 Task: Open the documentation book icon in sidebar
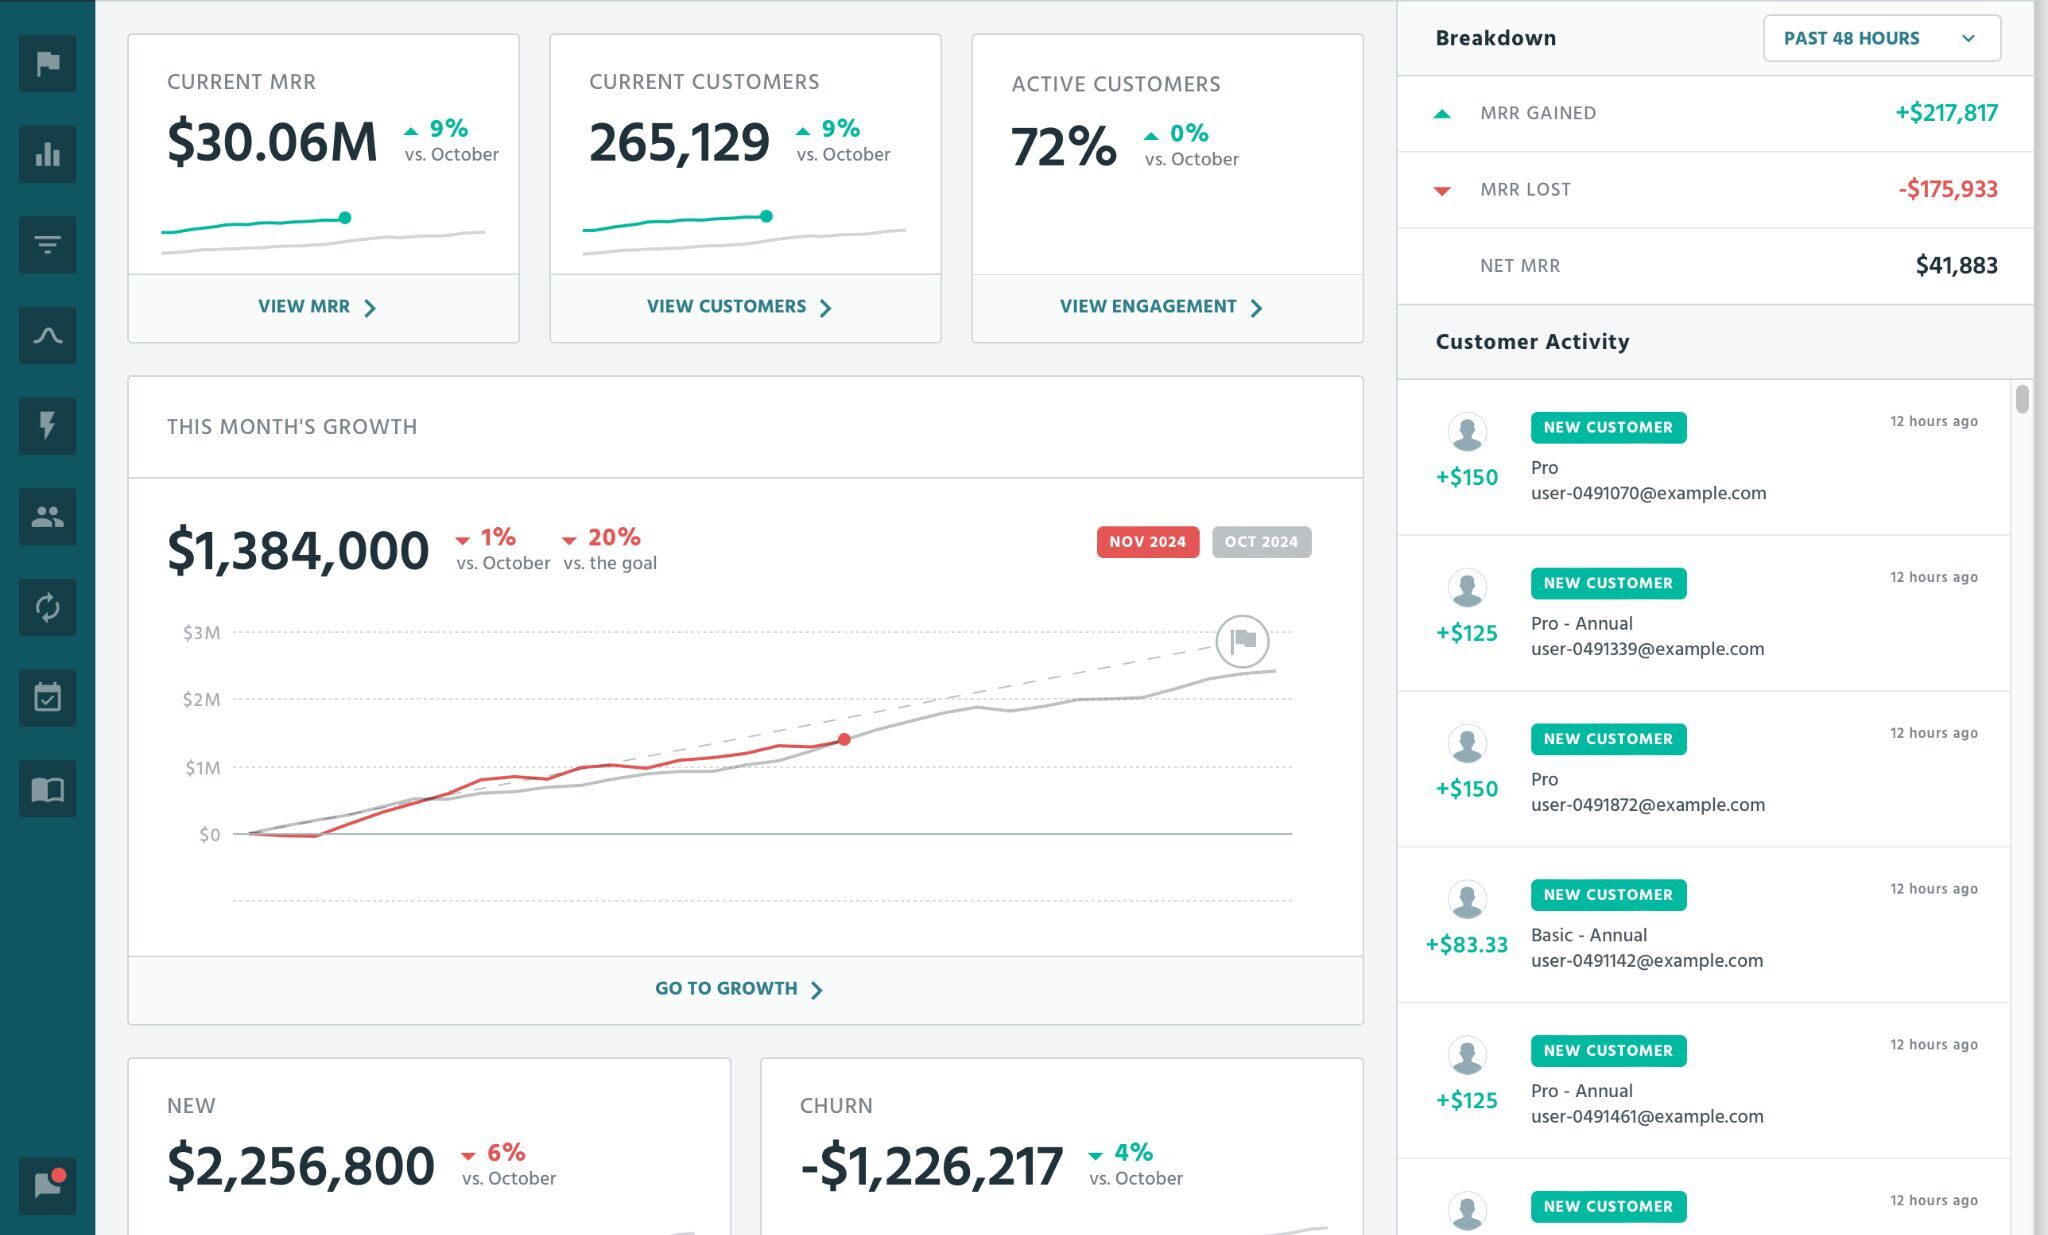pos(47,789)
